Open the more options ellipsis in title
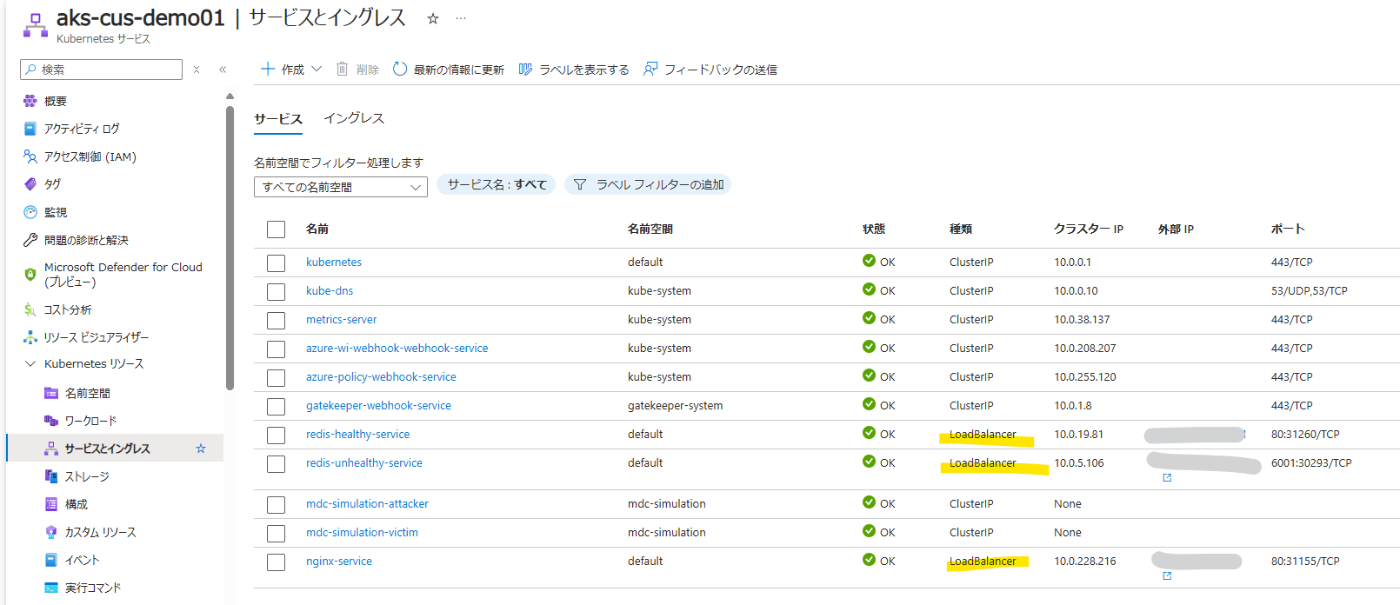The image size is (1400, 605). point(461,18)
